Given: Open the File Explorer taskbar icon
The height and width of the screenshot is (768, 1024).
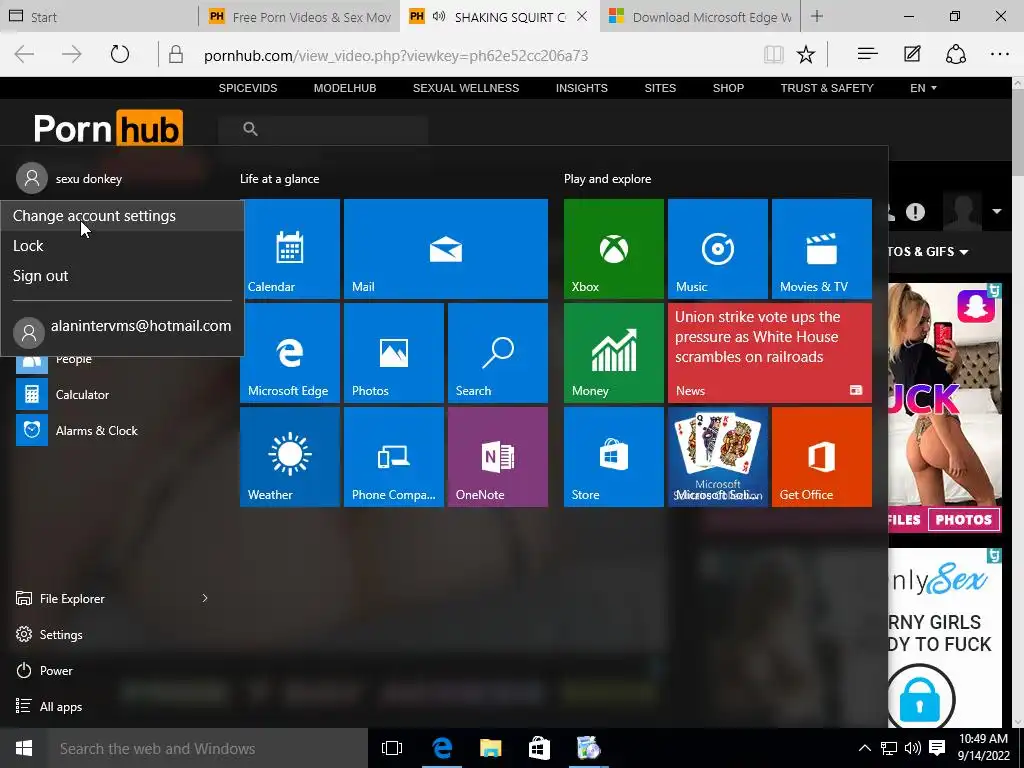Looking at the screenshot, I should 490,748.
